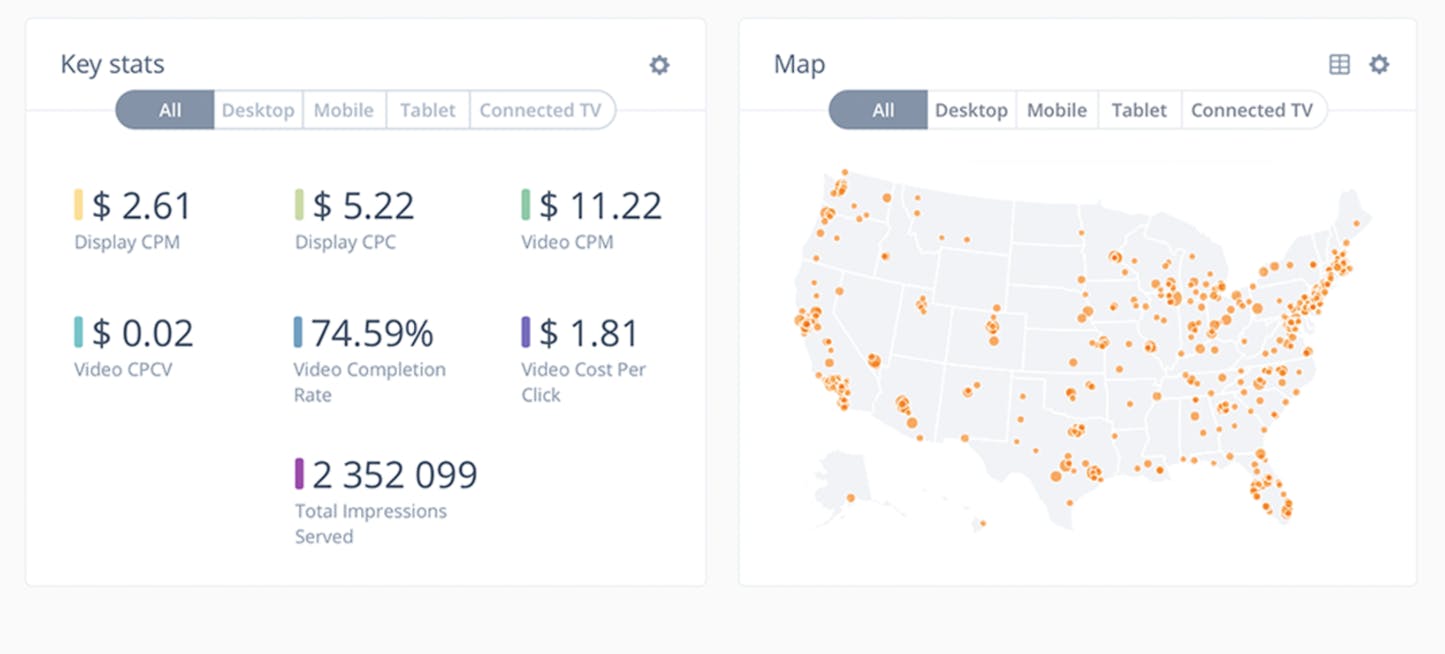
Task: Filter the Map by Mobile
Action: click(1057, 110)
